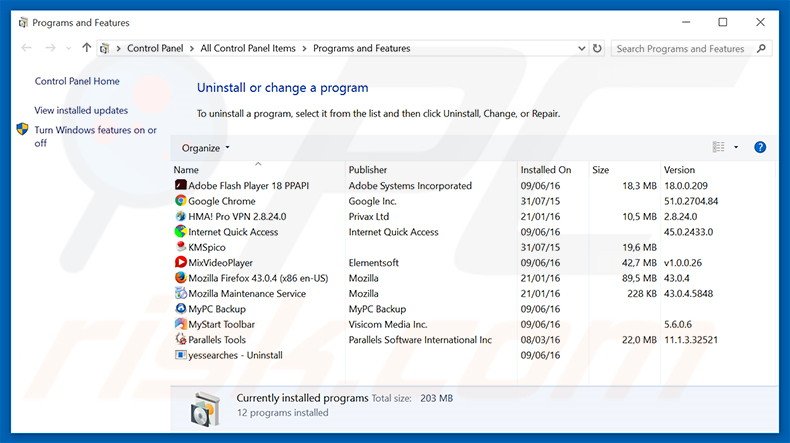Select the KMSpico program name
The image size is (790, 443).
(x=207, y=247)
